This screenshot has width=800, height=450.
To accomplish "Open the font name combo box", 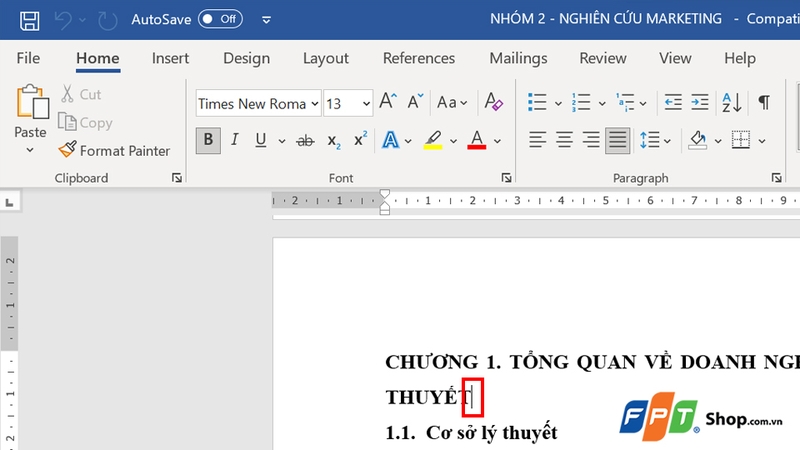I will (x=258, y=104).
